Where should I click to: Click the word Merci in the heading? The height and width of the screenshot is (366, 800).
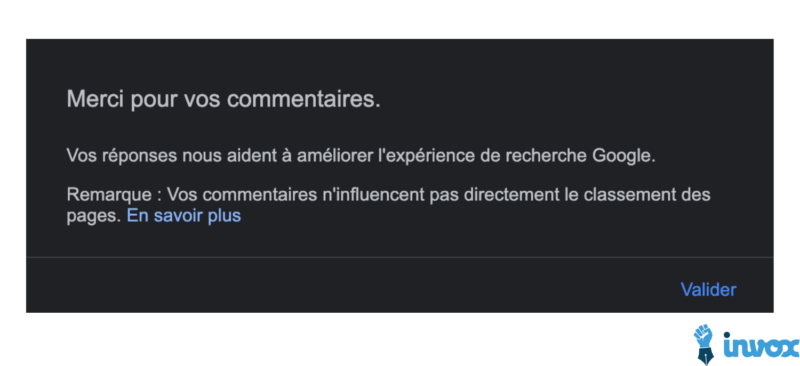pyautogui.click(x=95, y=99)
